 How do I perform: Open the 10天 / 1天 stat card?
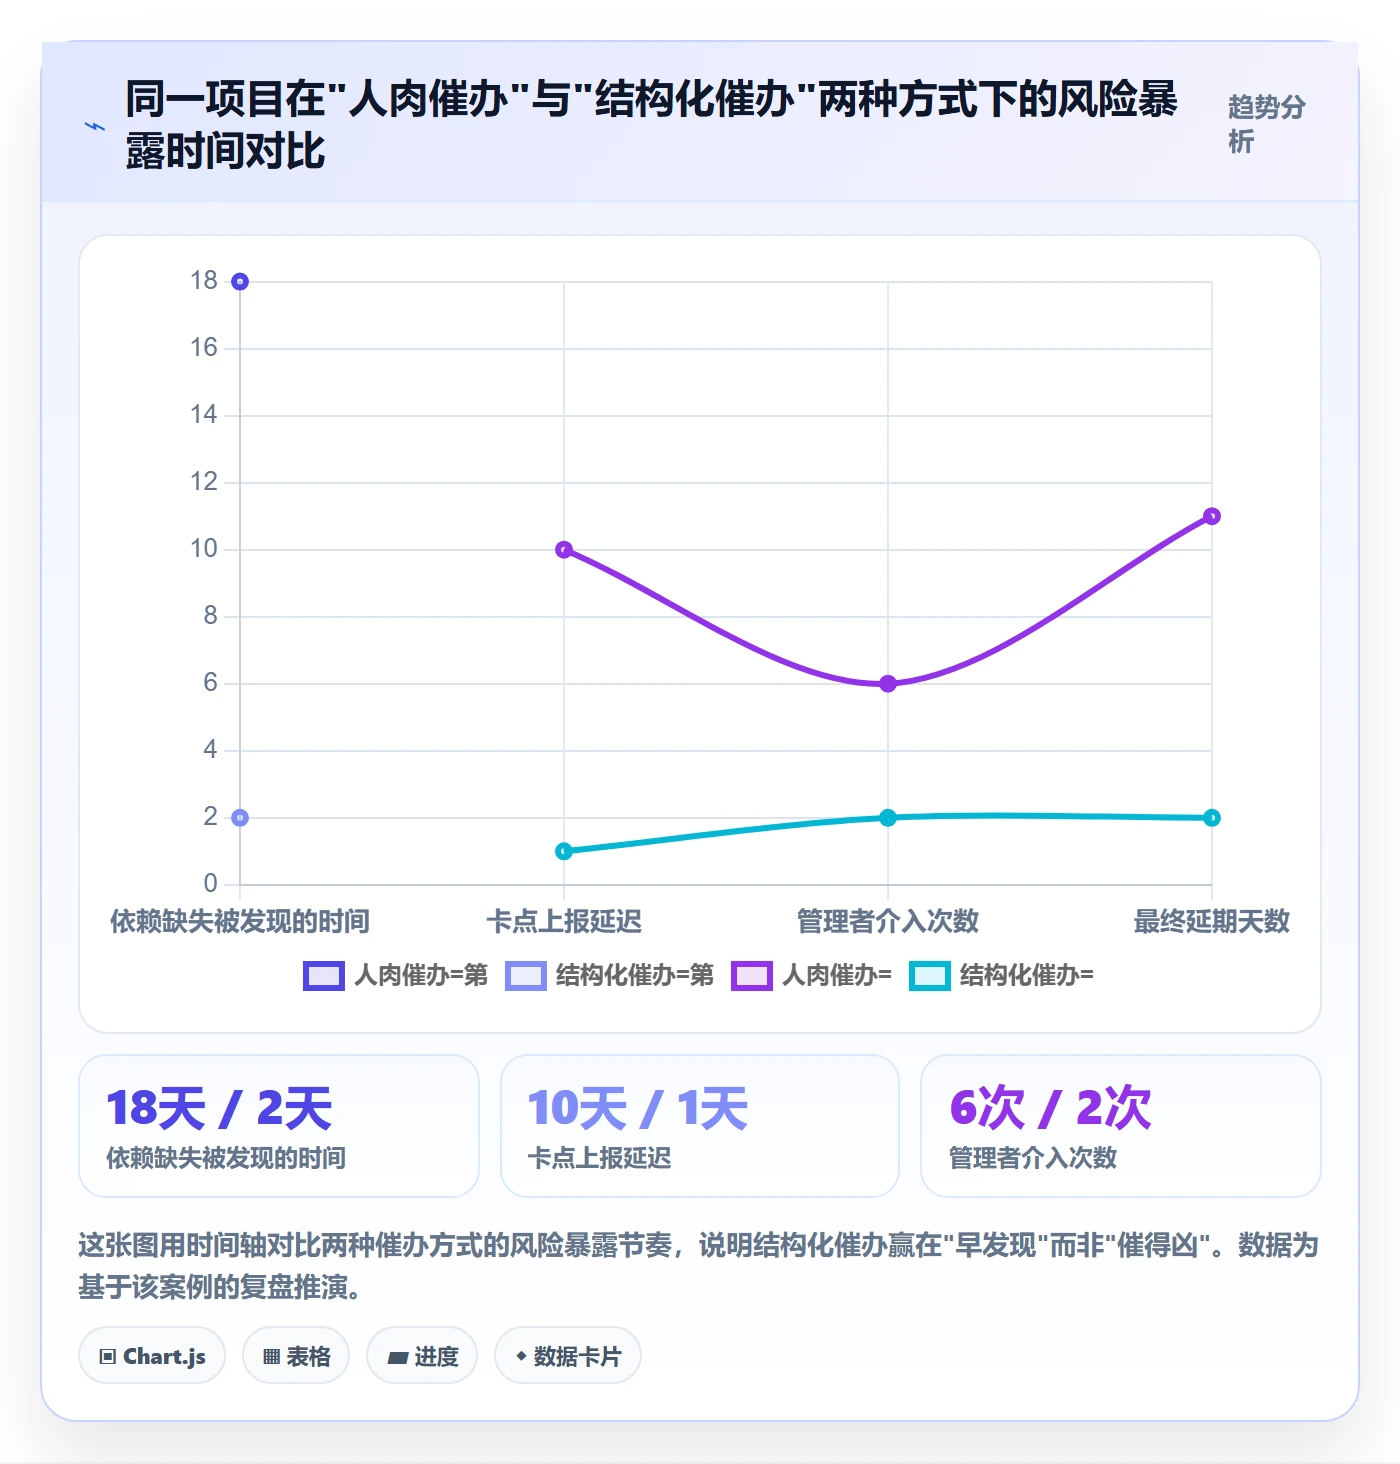[x=700, y=1126]
